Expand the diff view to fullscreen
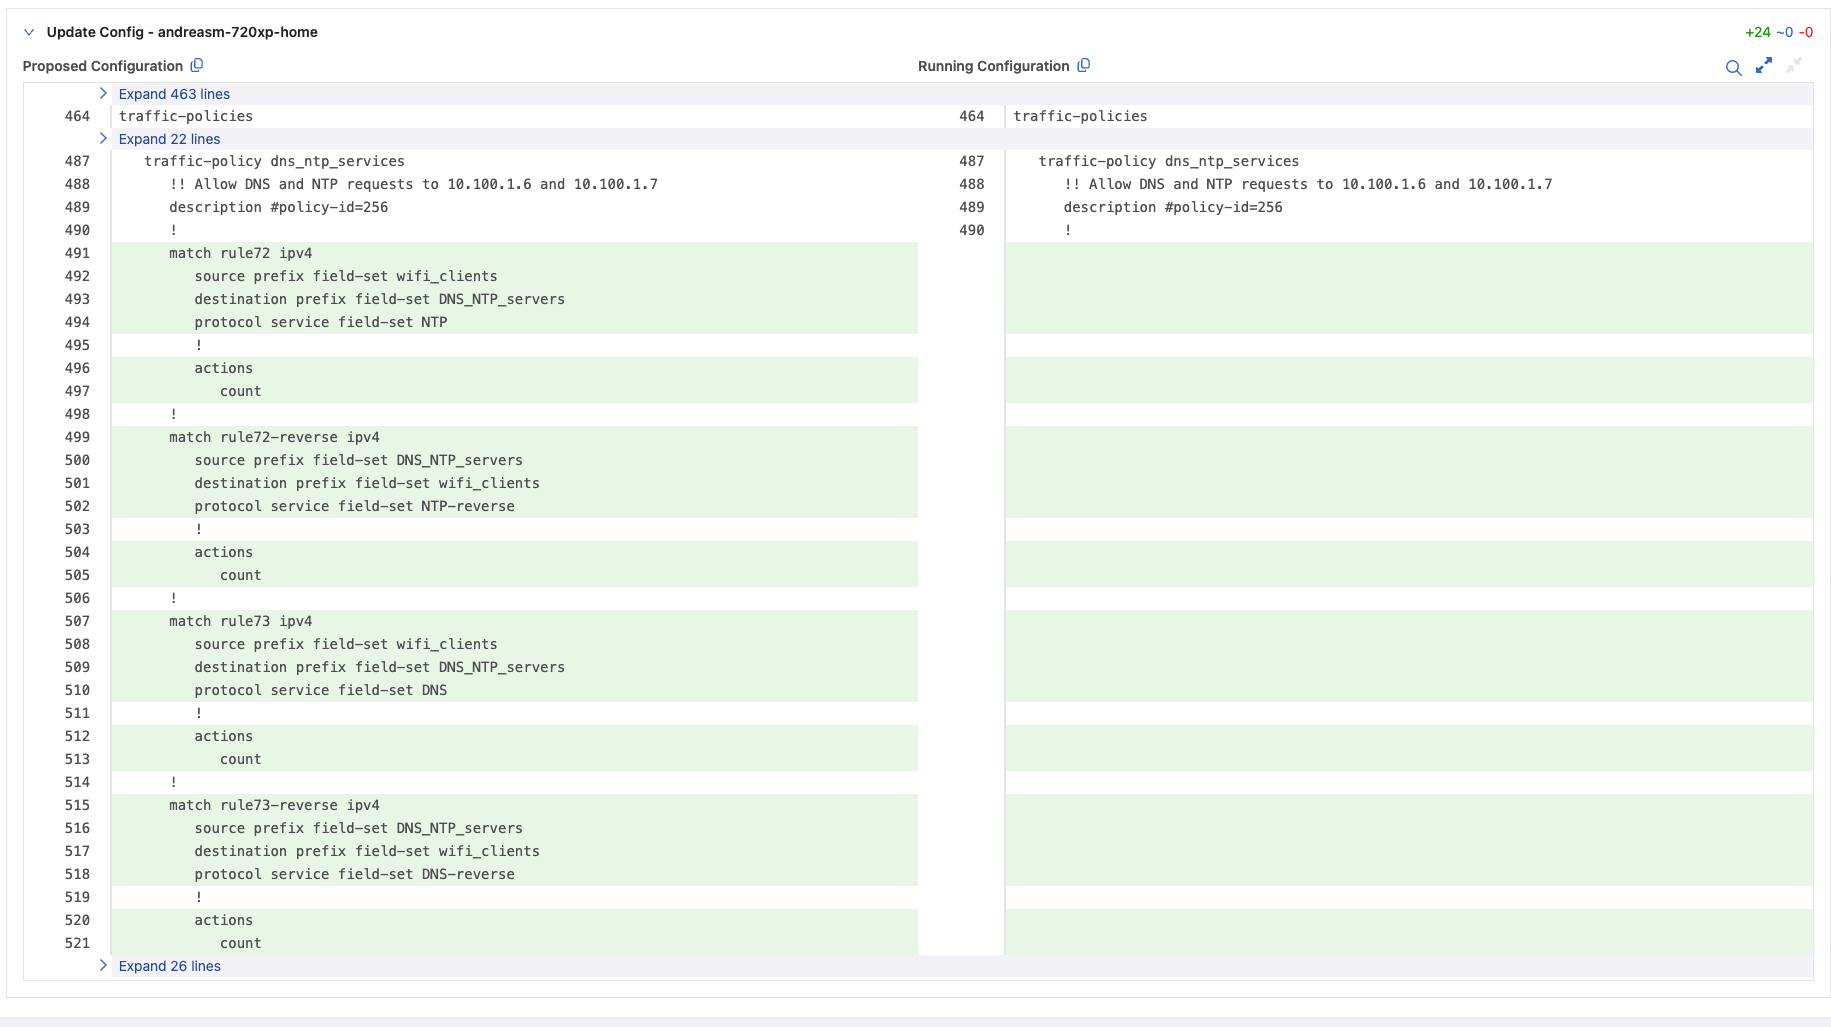 point(1764,65)
